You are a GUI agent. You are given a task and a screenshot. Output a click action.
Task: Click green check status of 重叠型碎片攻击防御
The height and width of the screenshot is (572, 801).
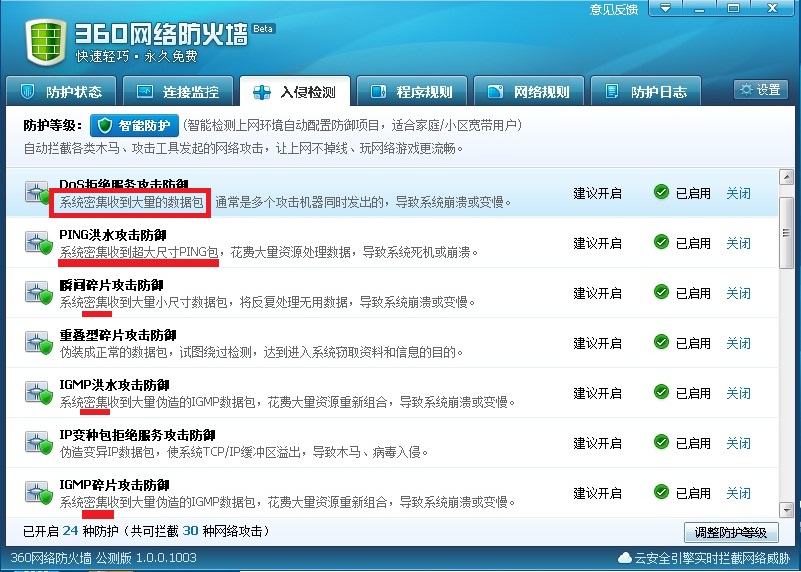(661, 342)
